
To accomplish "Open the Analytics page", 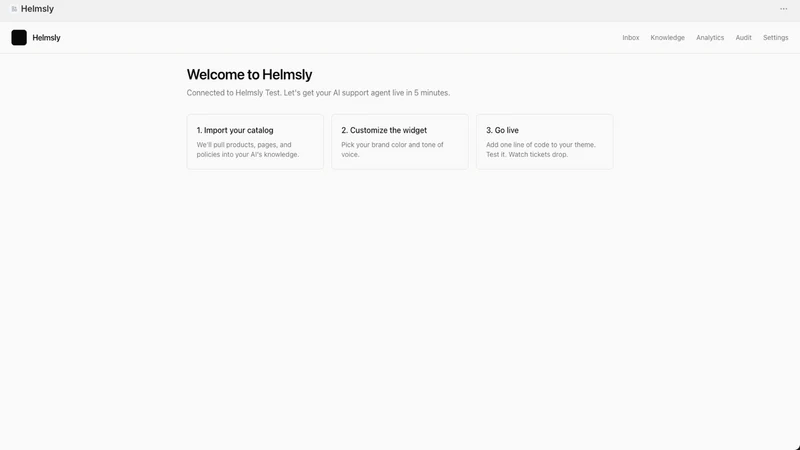I will (x=710, y=37).
